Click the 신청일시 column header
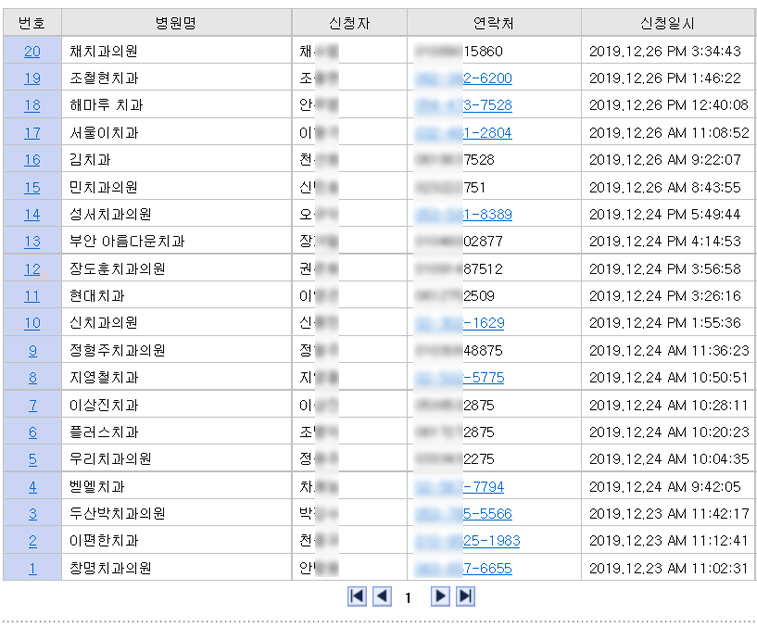757x628 pixels. click(667, 23)
